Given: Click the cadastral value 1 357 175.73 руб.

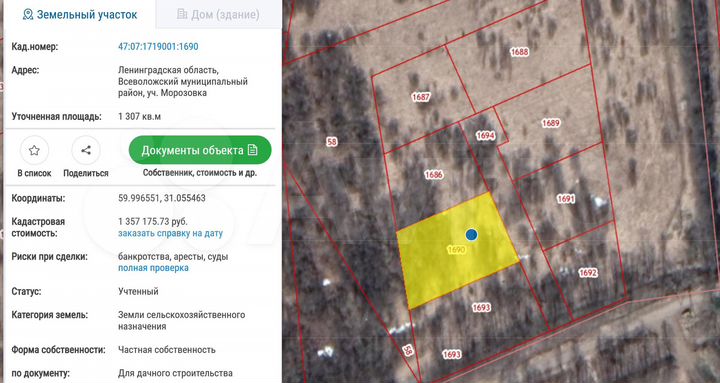Looking at the screenshot, I should (x=153, y=222).
